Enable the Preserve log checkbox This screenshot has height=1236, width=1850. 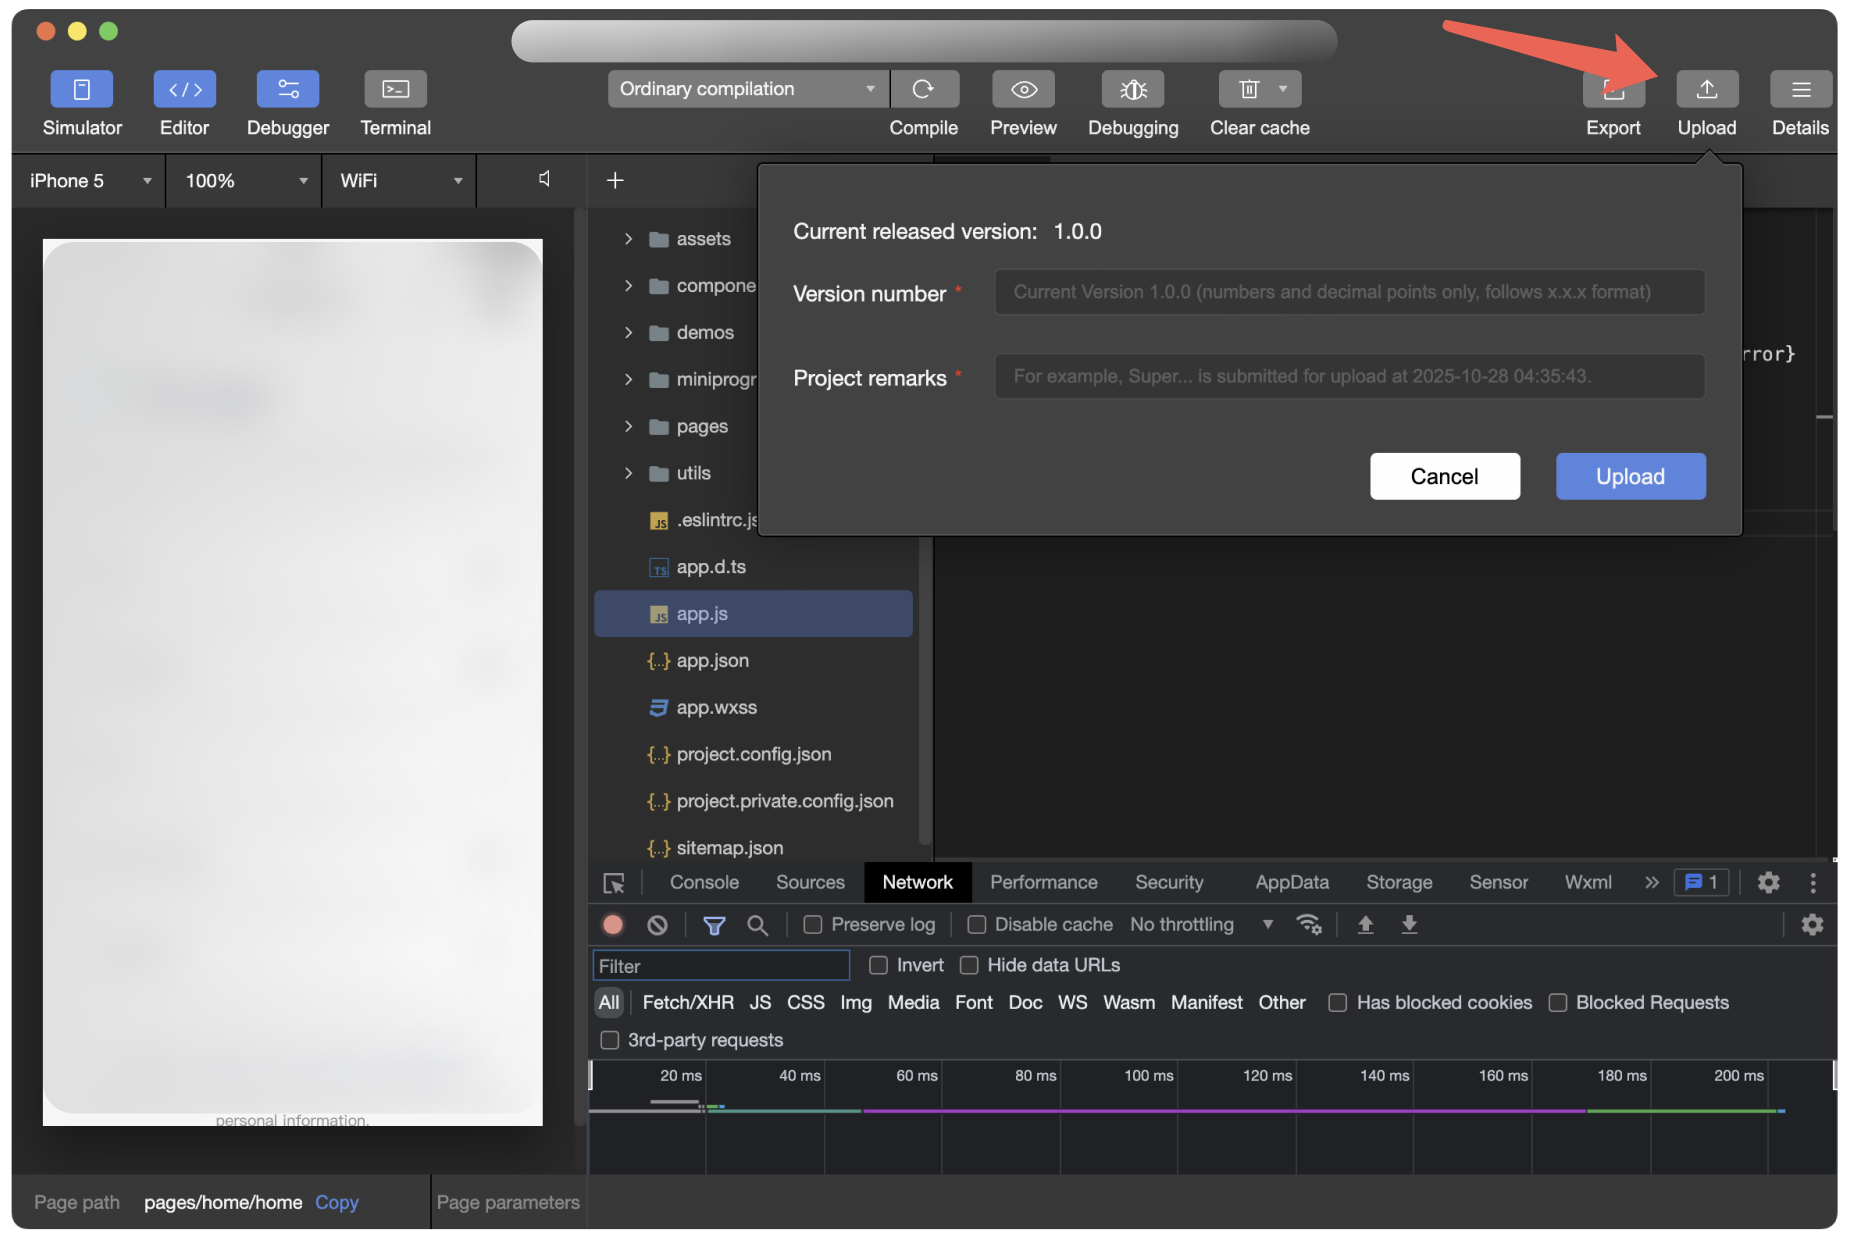(x=813, y=925)
